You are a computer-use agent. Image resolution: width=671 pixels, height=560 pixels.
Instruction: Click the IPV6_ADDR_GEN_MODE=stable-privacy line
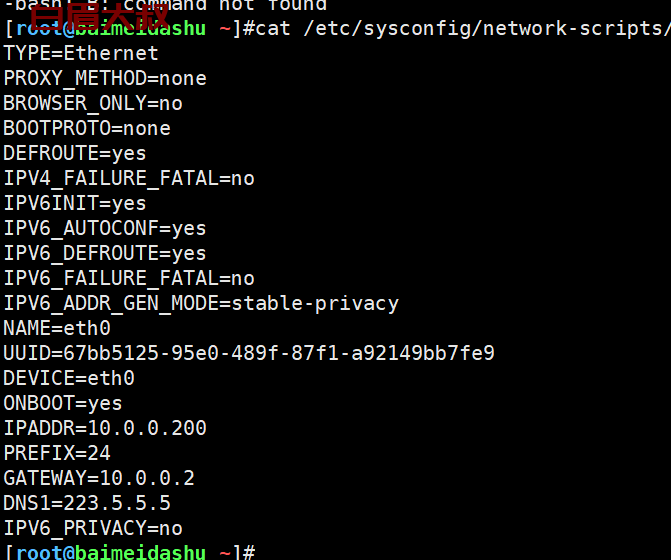201,304
